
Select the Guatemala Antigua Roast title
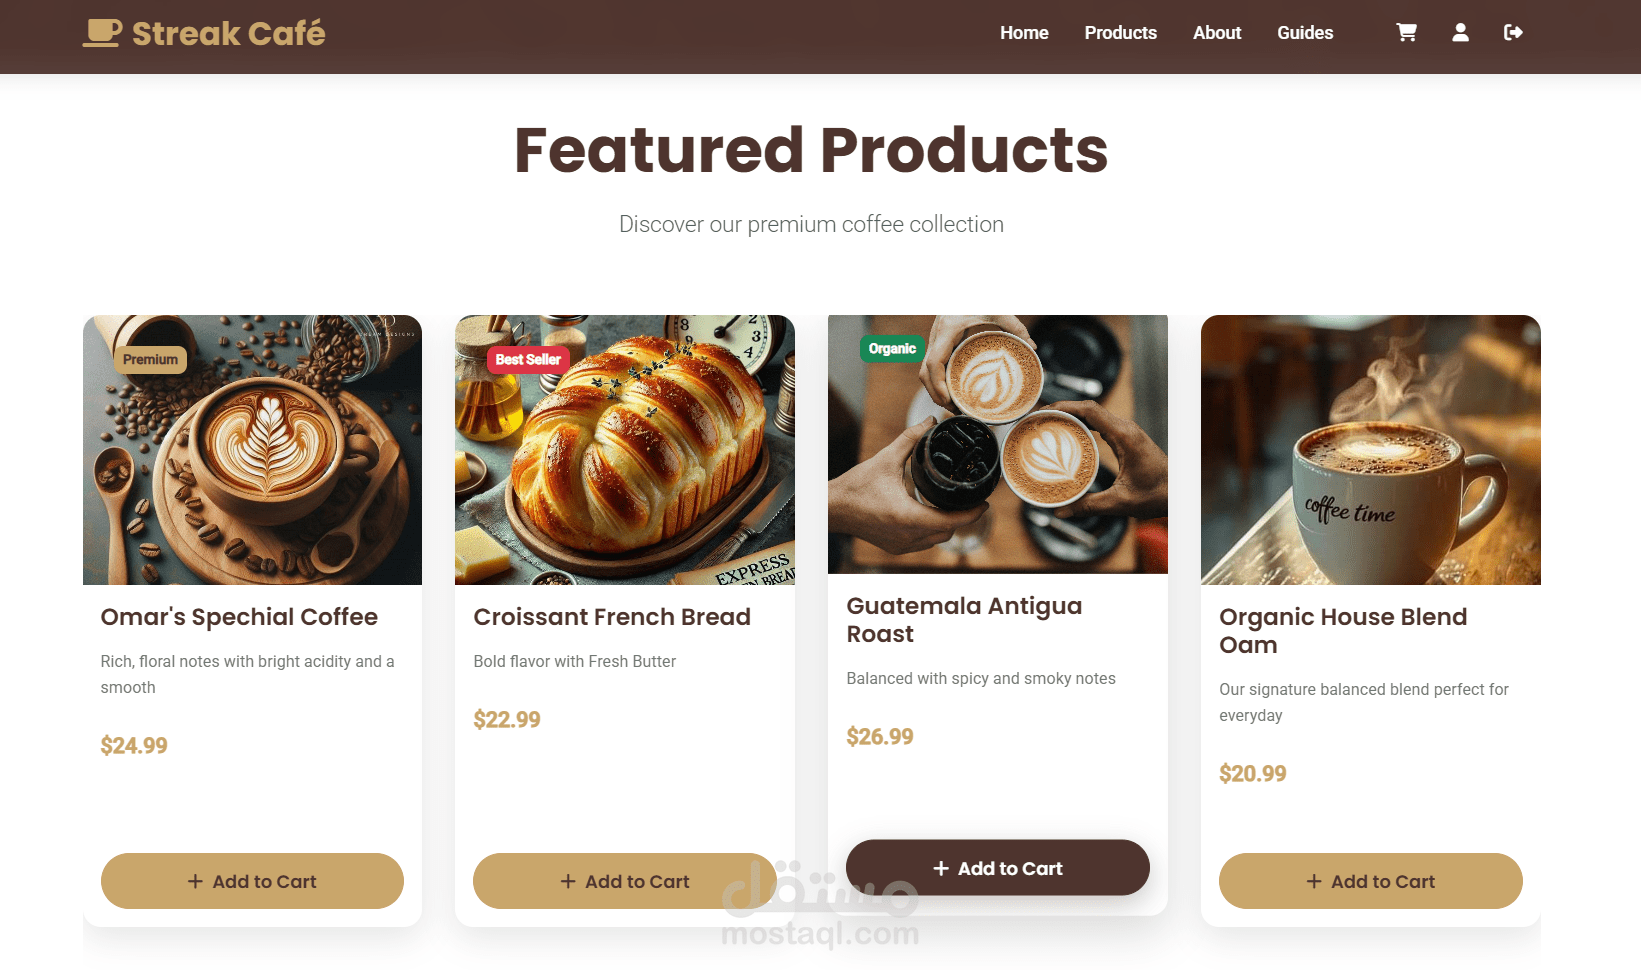964,620
